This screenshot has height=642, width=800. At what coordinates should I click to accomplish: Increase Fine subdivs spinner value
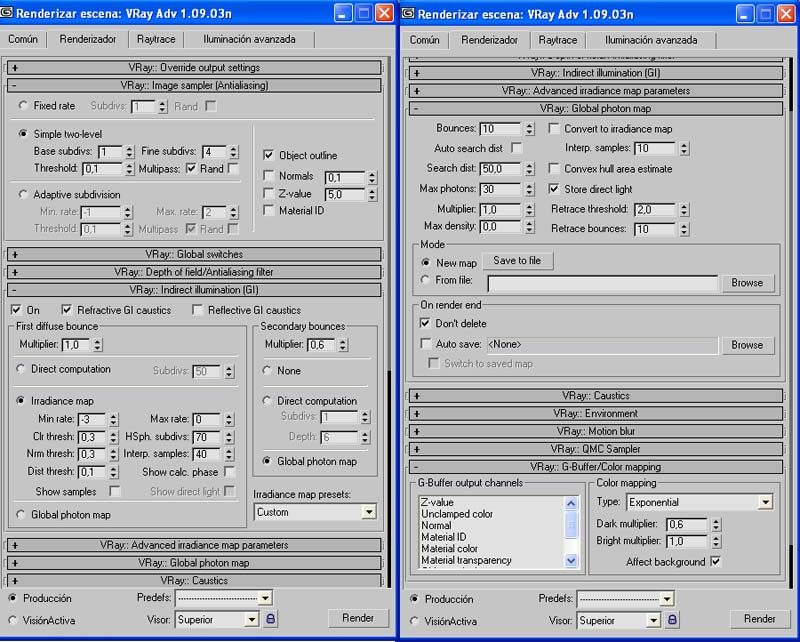pos(233,149)
